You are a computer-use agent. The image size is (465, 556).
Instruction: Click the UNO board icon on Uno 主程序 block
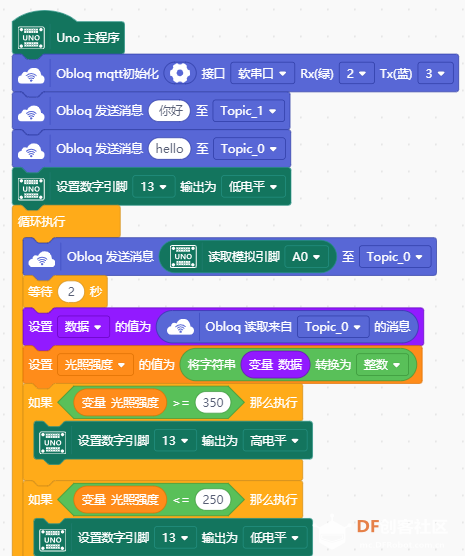pyautogui.click(x=31, y=38)
